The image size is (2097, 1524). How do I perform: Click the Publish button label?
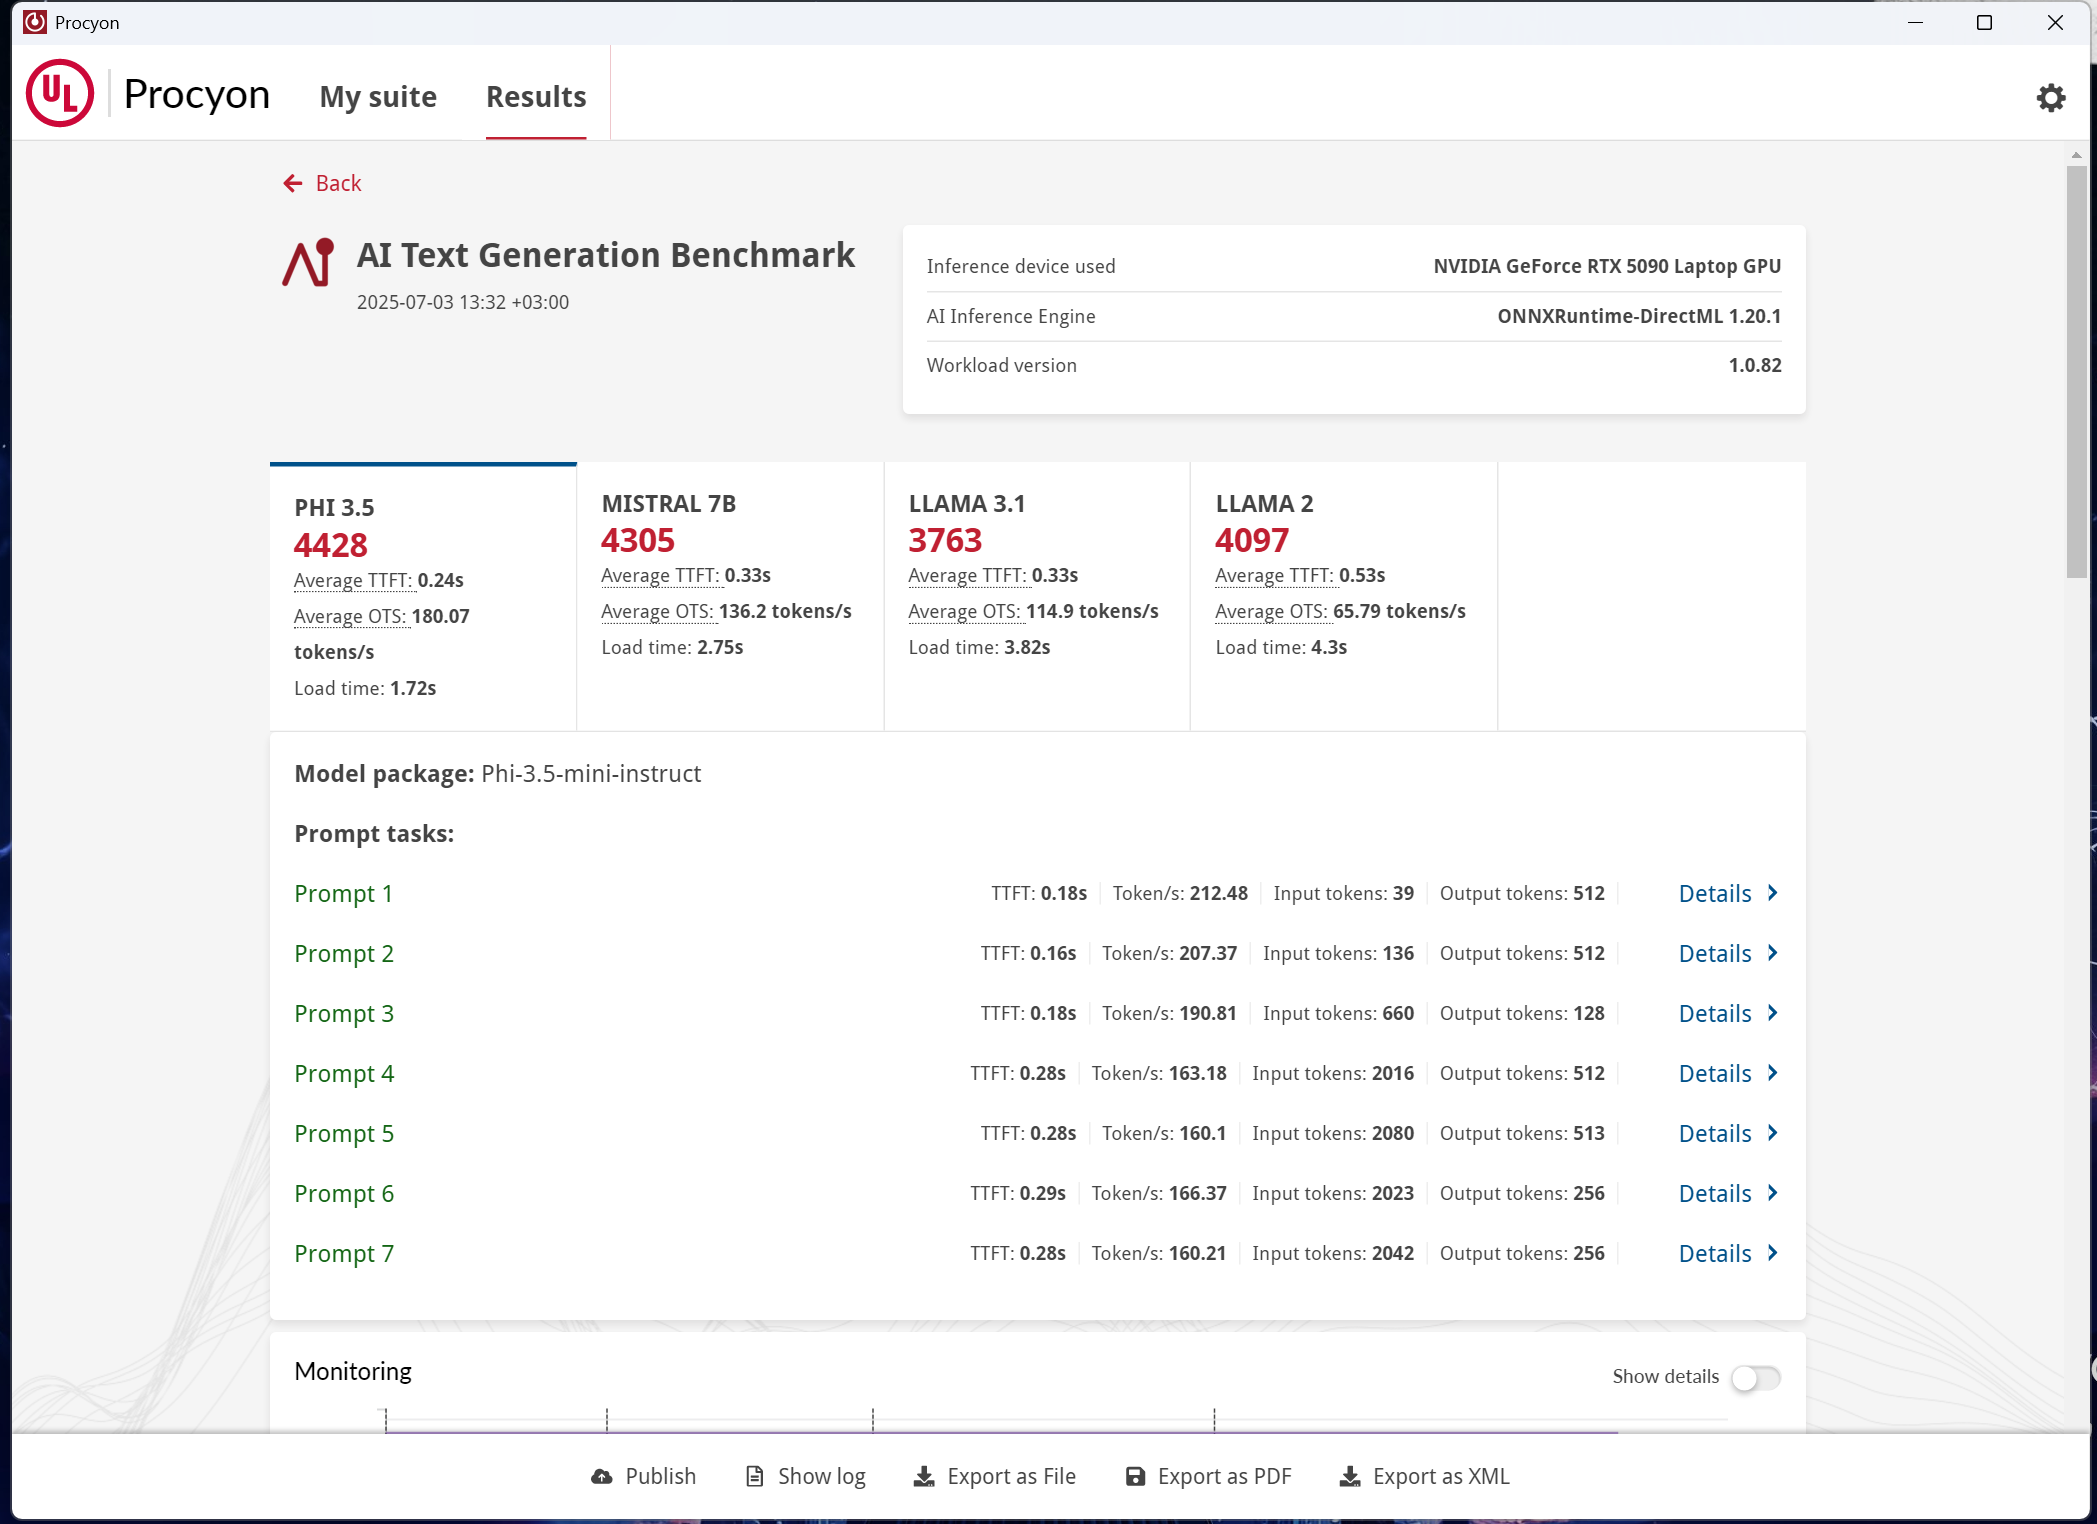click(660, 1476)
